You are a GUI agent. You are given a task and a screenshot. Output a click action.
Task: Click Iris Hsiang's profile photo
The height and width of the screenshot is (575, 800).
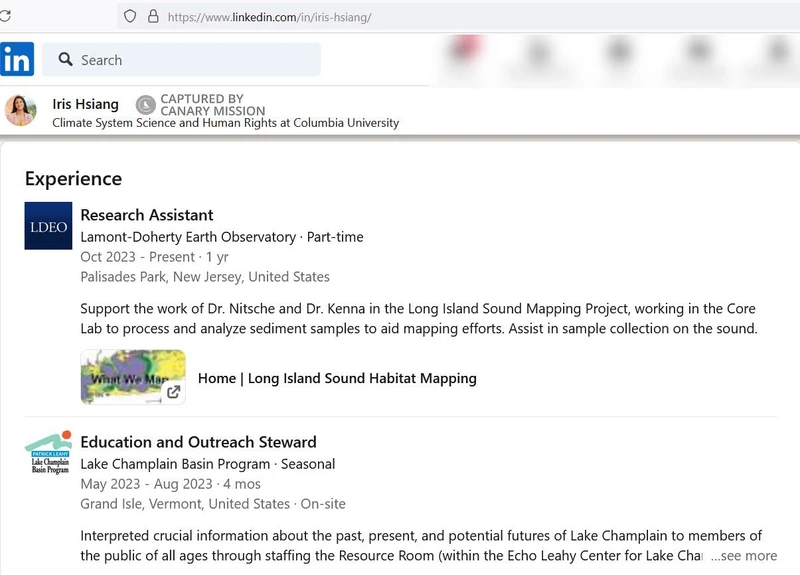20,110
